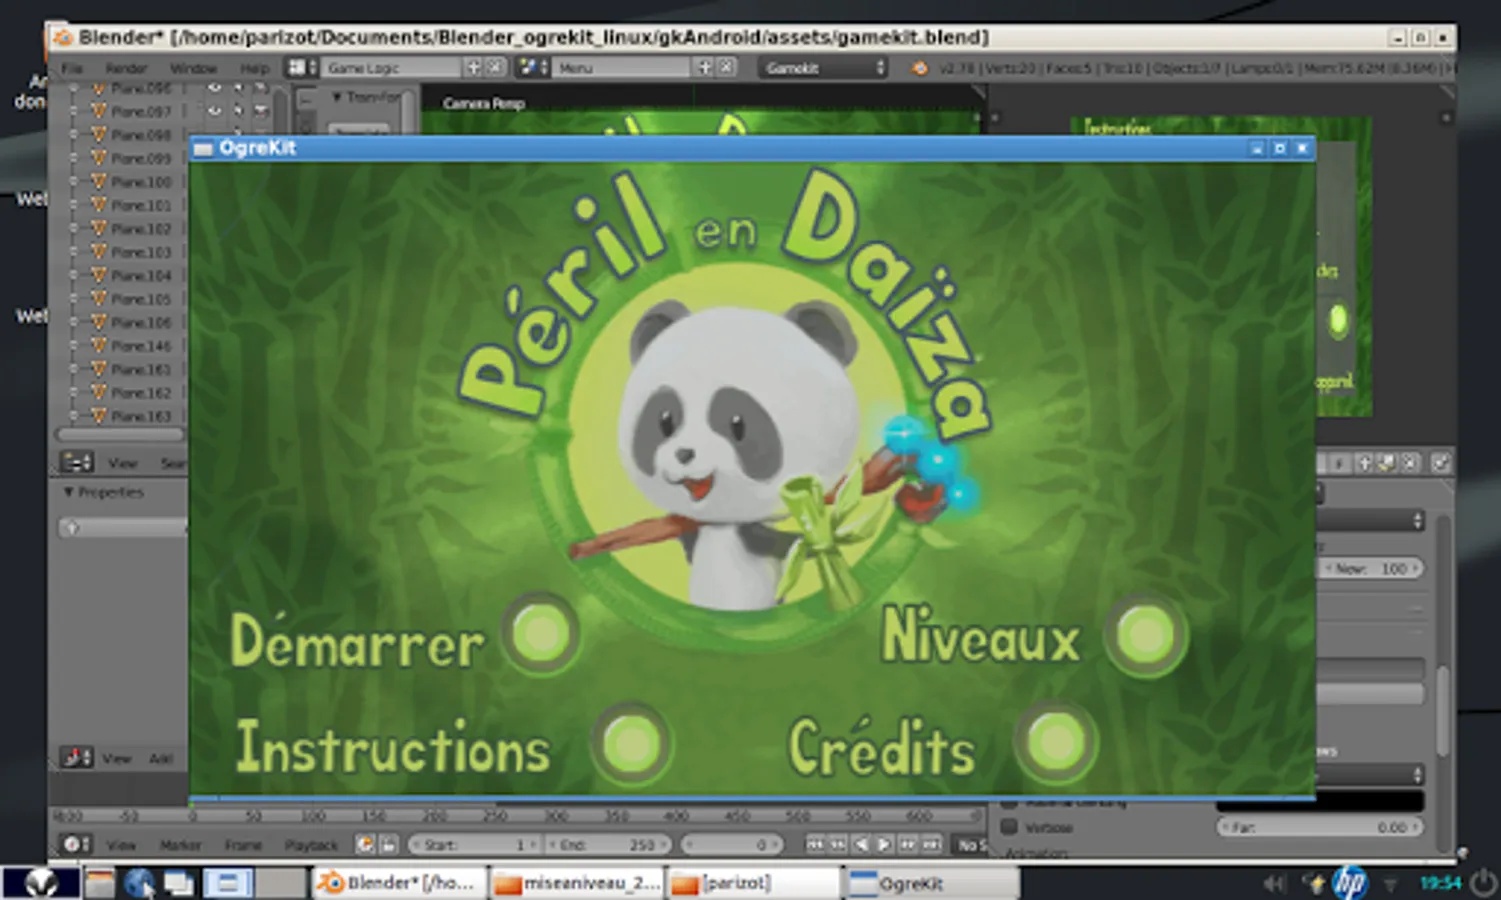
Task: Toggle renderability camera of Plane.097
Action: (261, 111)
